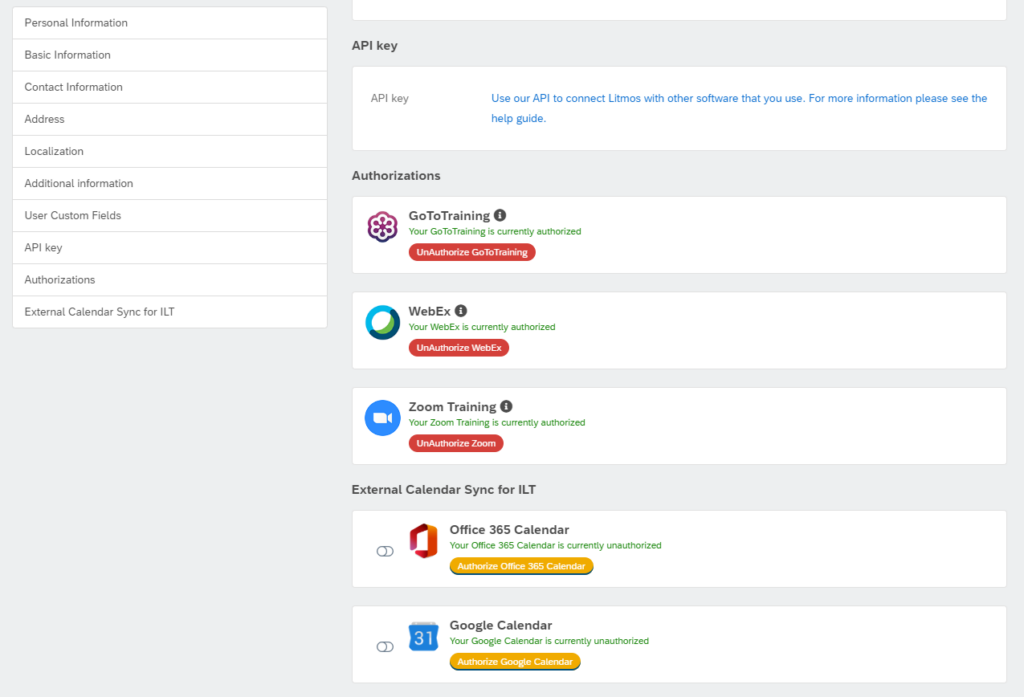The width and height of the screenshot is (1024, 697).
Task: Open info icon next to GoToTraining
Action: coord(500,215)
